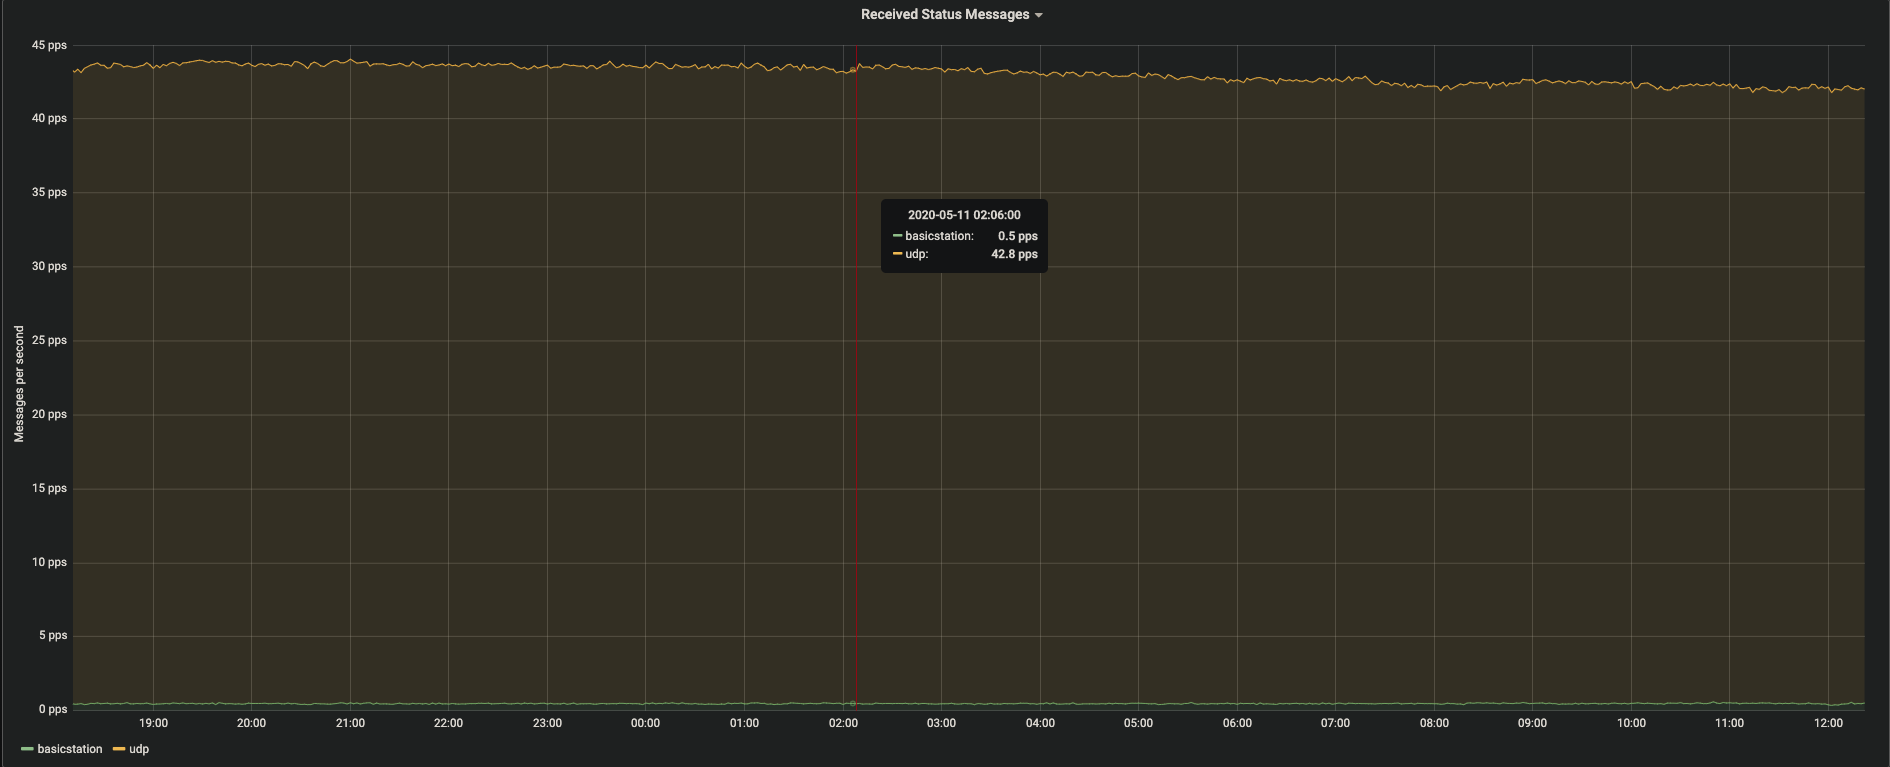Click the 25 pps y-axis label

pos(49,340)
